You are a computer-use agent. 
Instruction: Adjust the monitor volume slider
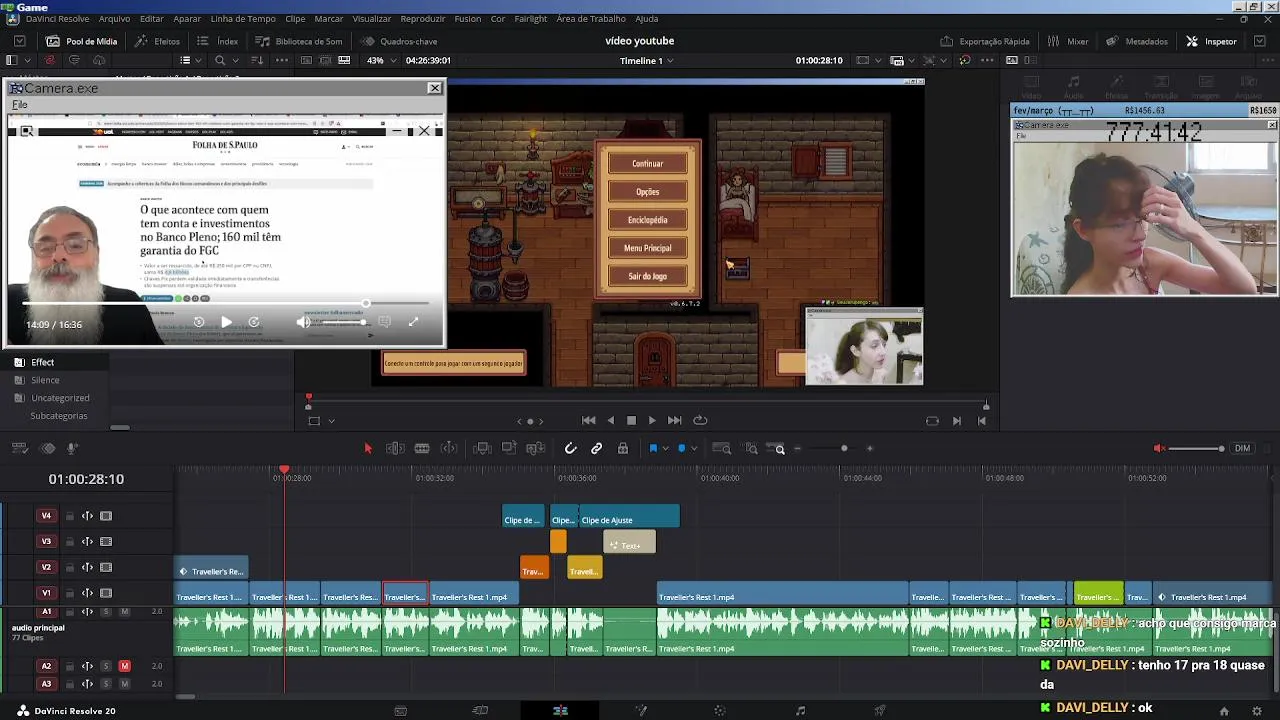tap(1196, 448)
